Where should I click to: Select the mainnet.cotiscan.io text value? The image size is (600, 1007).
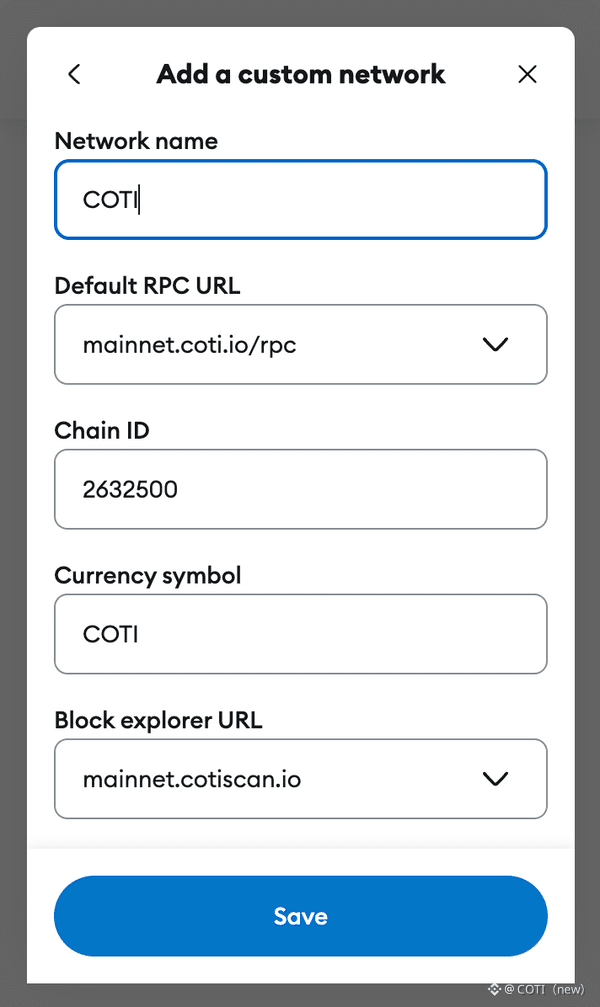pyautogui.click(x=192, y=779)
